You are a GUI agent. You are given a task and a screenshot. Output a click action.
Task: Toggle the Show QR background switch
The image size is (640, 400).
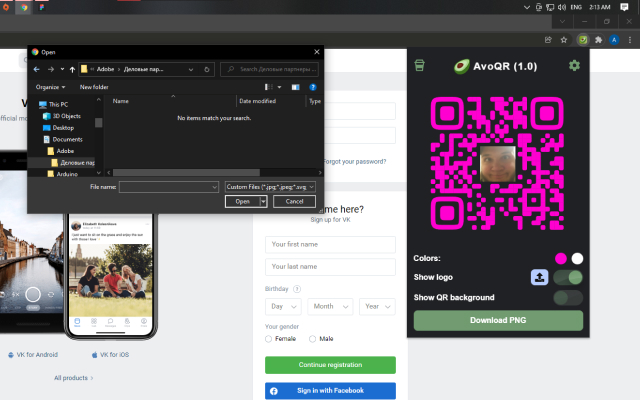point(568,298)
